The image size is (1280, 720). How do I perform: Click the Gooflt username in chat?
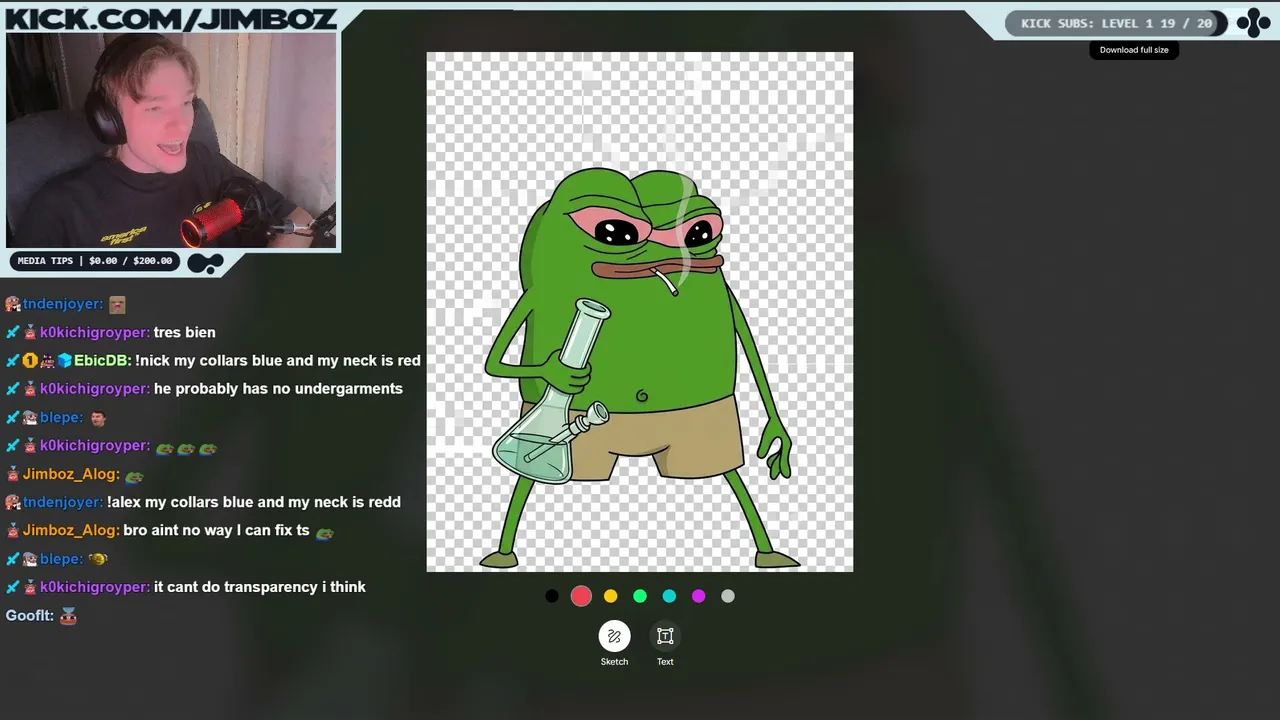[x=30, y=615]
